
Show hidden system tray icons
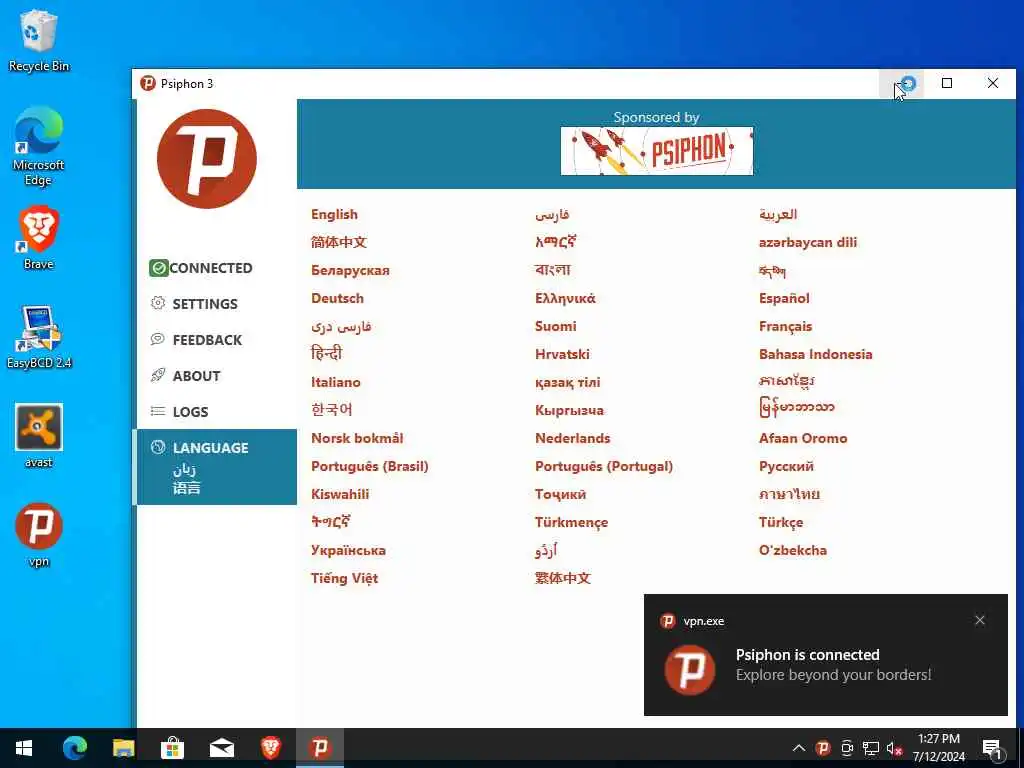[x=799, y=748]
